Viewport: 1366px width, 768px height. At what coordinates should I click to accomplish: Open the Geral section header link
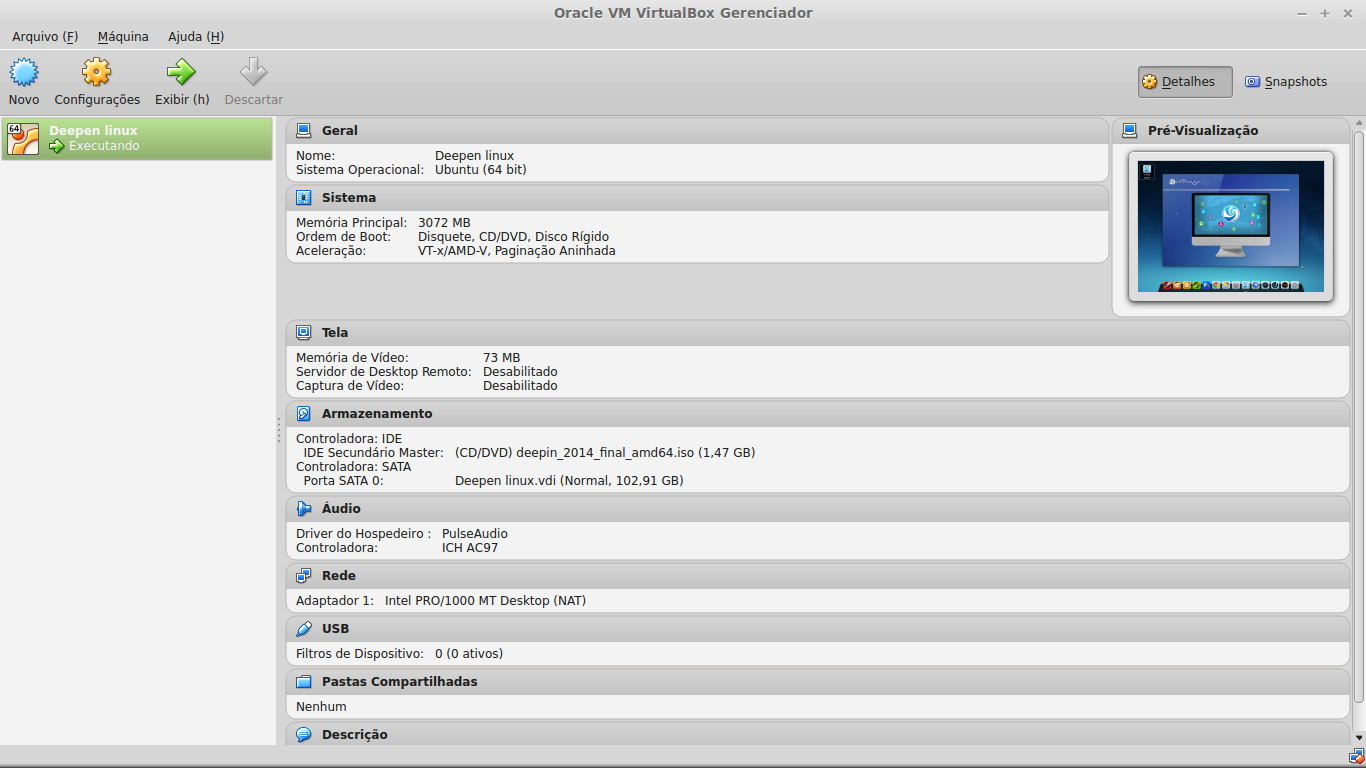[x=340, y=131]
